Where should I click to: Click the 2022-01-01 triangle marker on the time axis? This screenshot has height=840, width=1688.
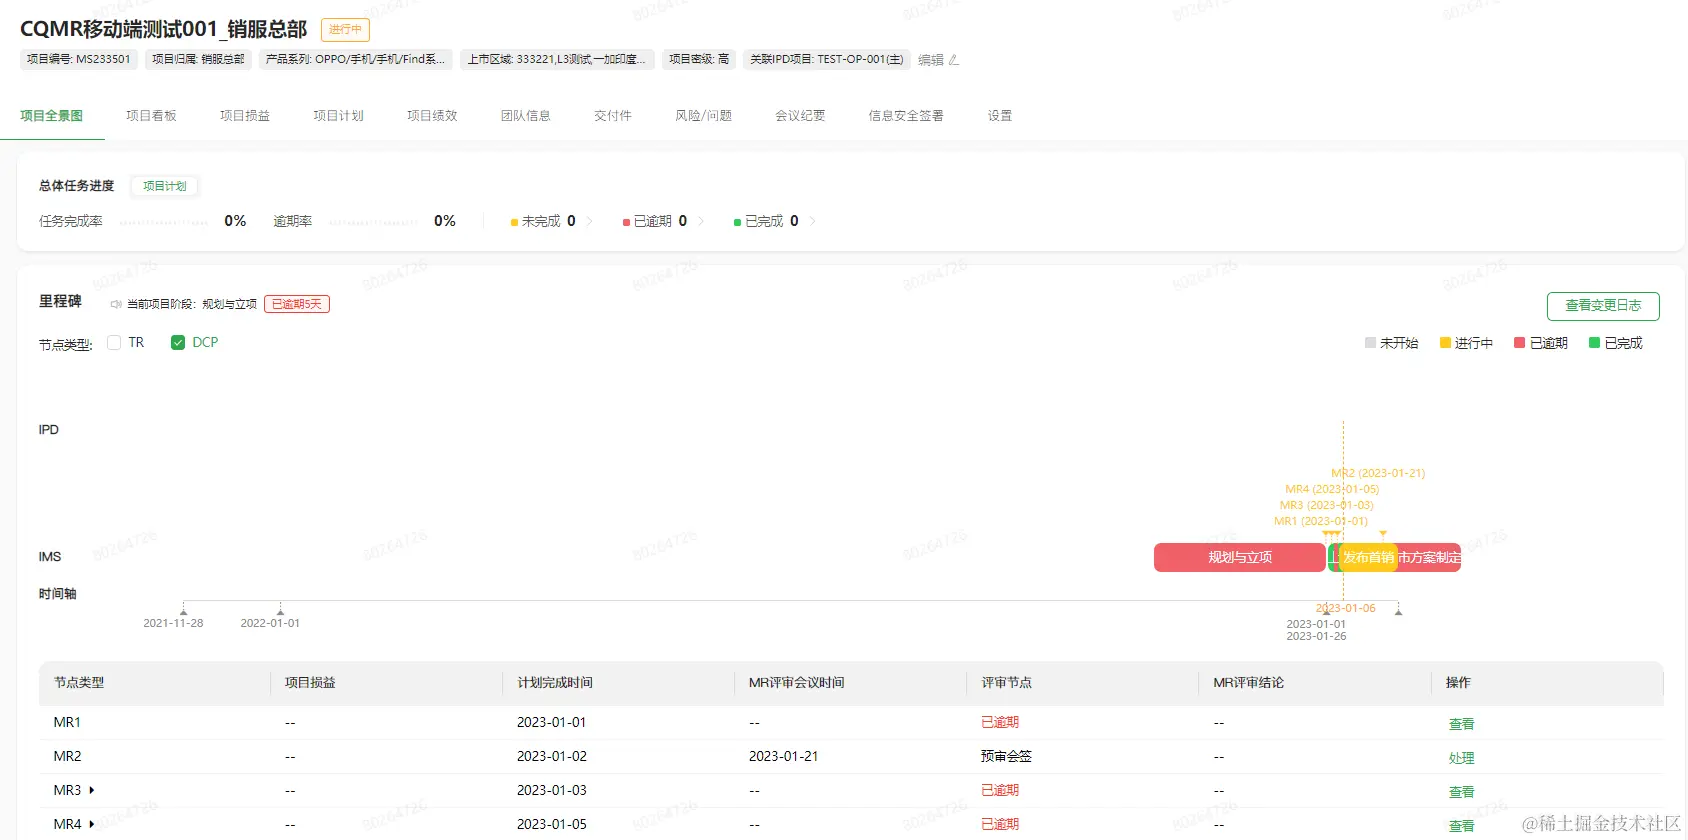280,610
